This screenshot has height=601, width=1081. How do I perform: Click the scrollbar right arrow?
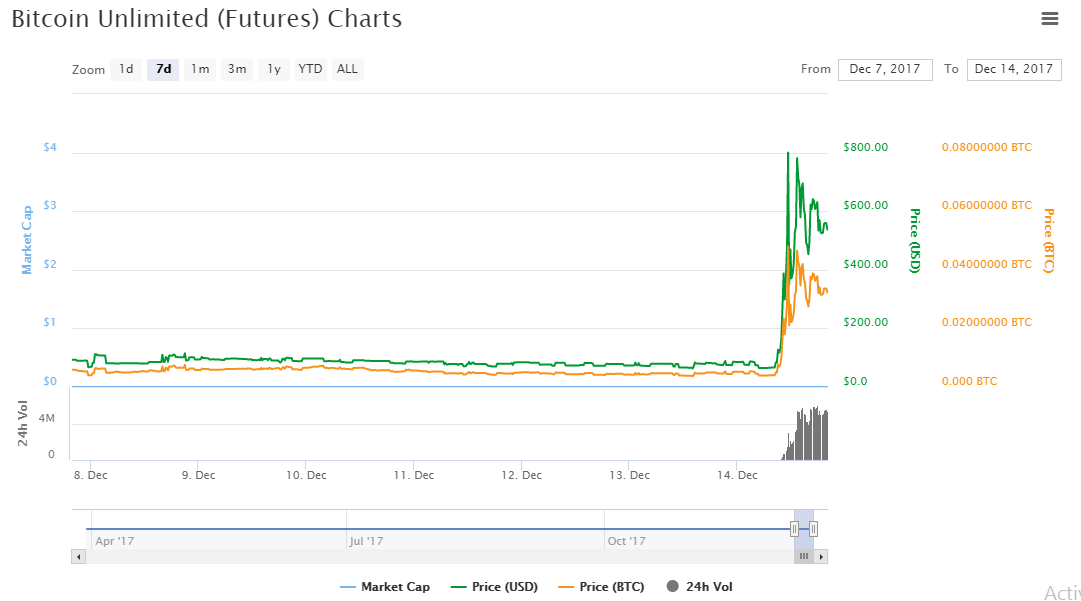822,557
